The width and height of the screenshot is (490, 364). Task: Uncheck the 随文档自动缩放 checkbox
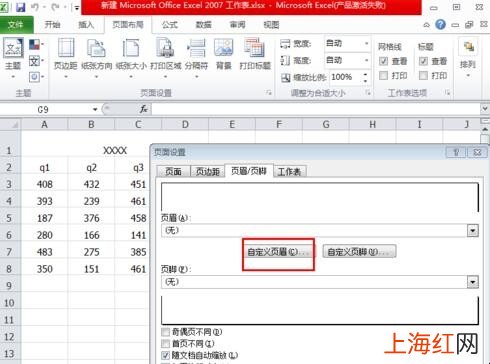(x=165, y=355)
